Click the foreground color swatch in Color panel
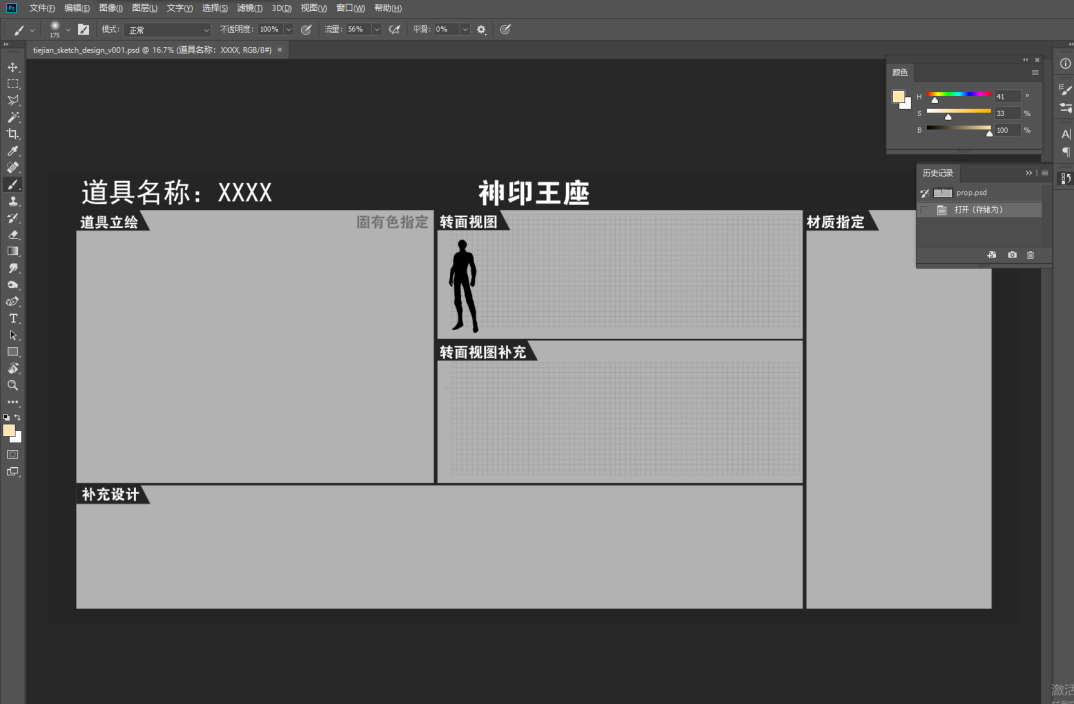1074x704 pixels. point(898,94)
